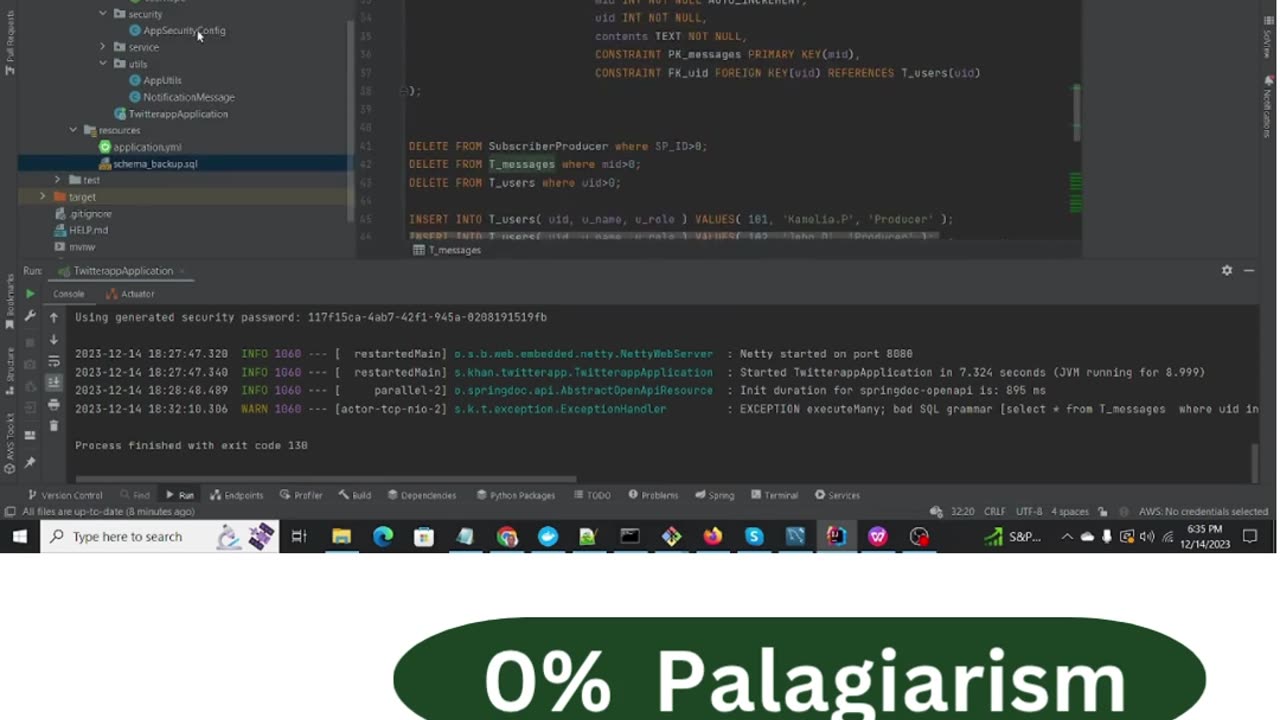This screenshot has height=720, width=1280.
Task: Open Firefox from the Windows taskbar
Action: point(712,537)
